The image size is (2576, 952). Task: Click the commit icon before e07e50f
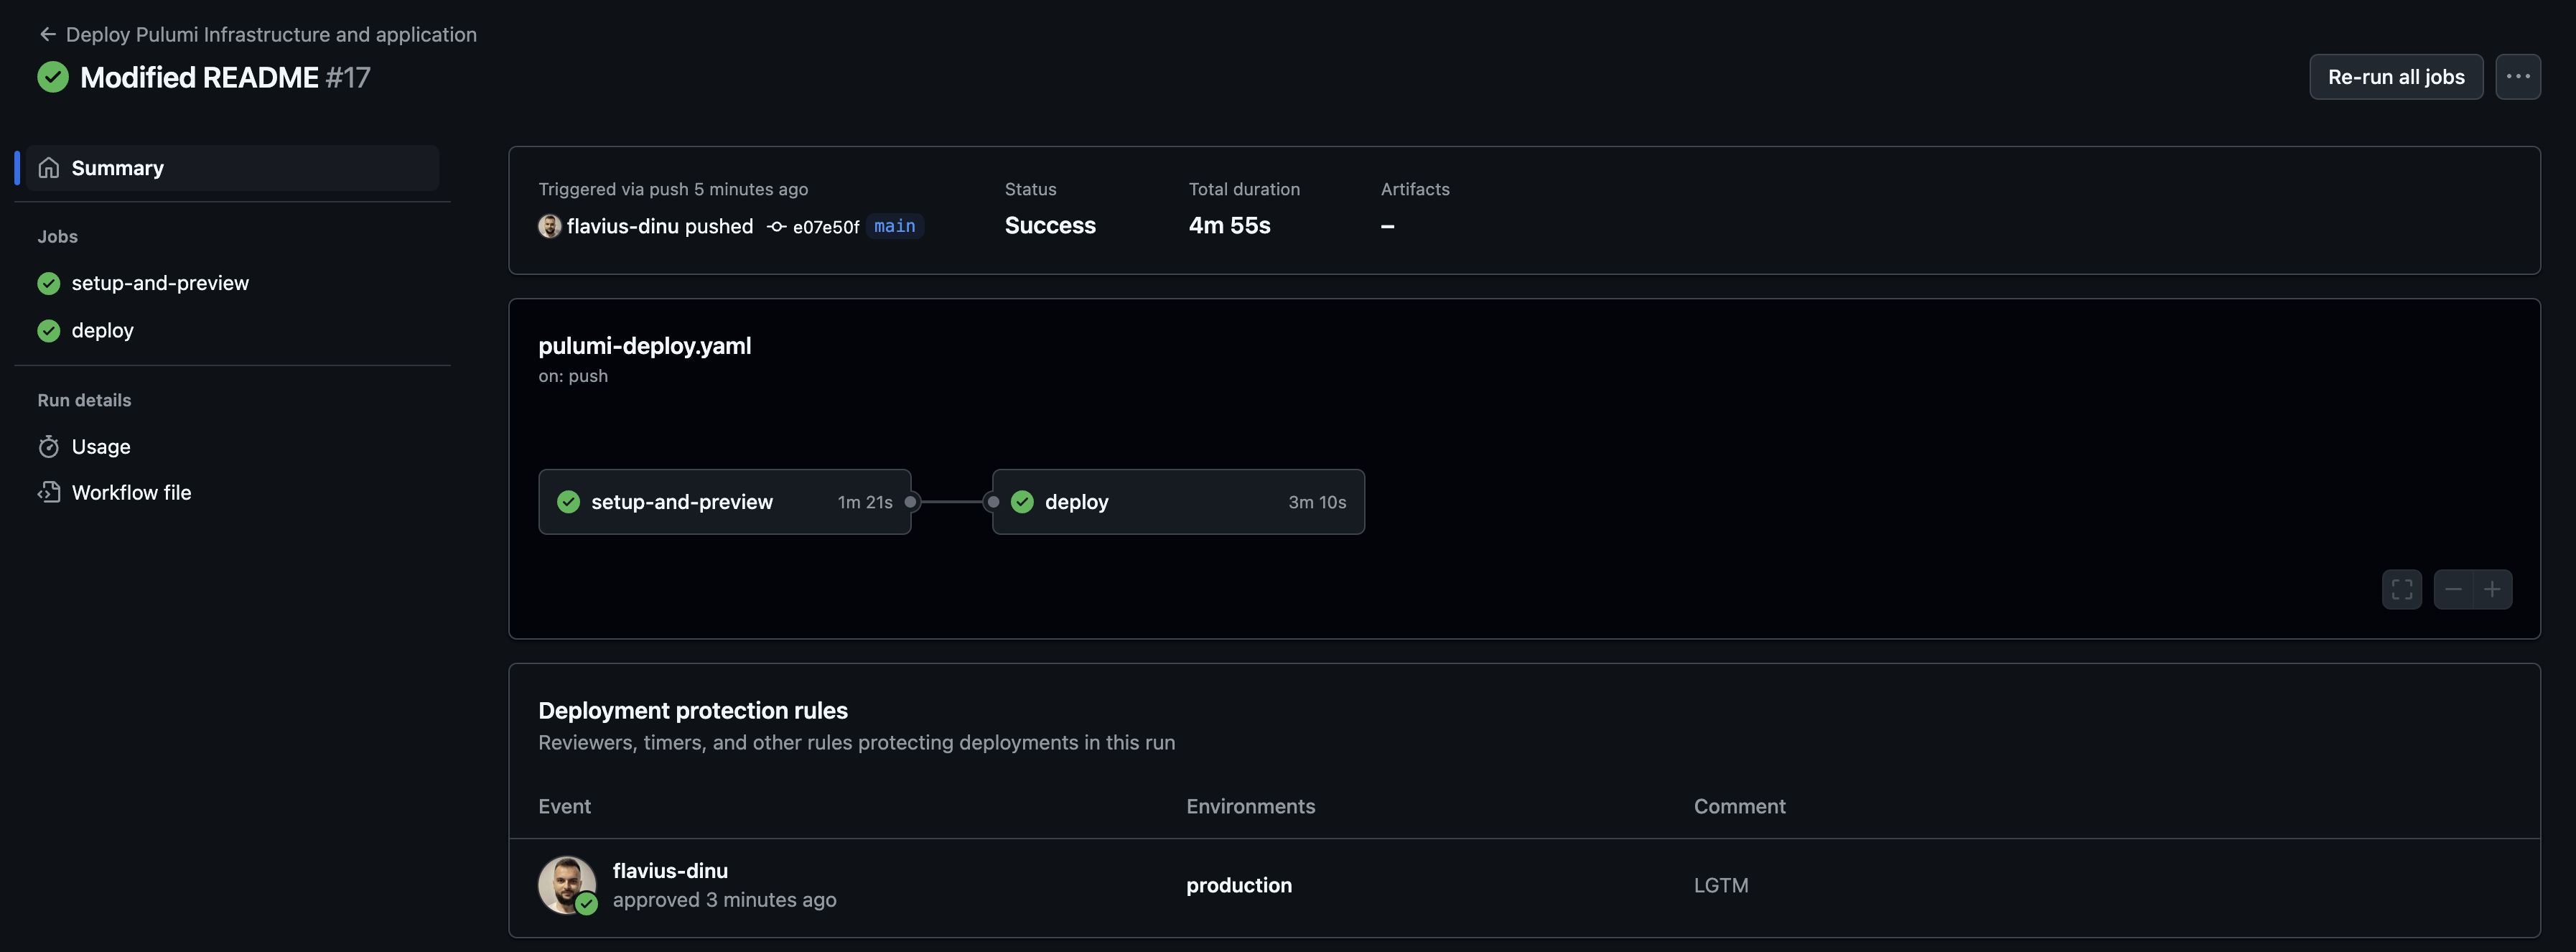(777, 227)
